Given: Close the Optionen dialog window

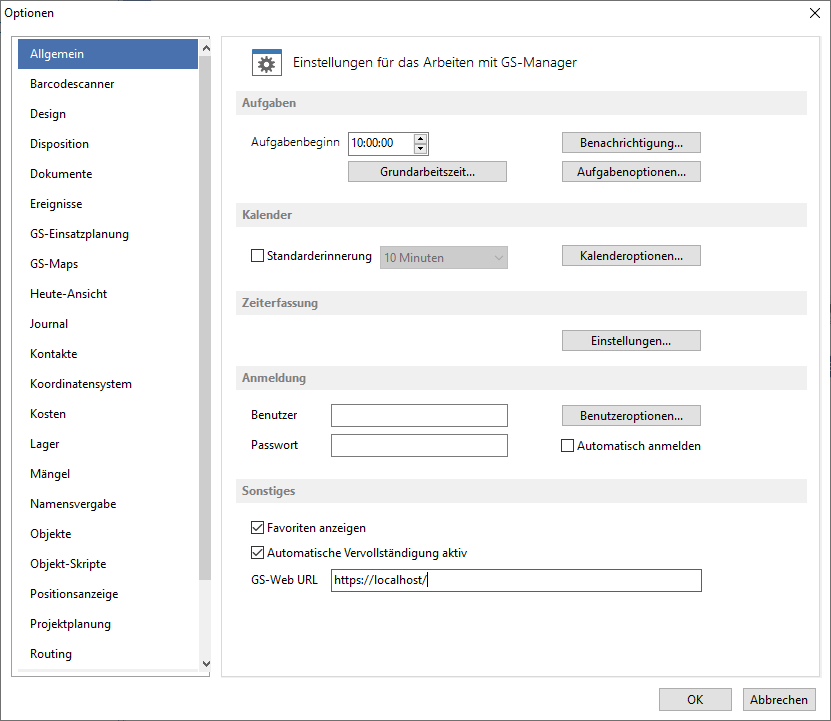Looking at the screenshot, I should coord(815,13).
